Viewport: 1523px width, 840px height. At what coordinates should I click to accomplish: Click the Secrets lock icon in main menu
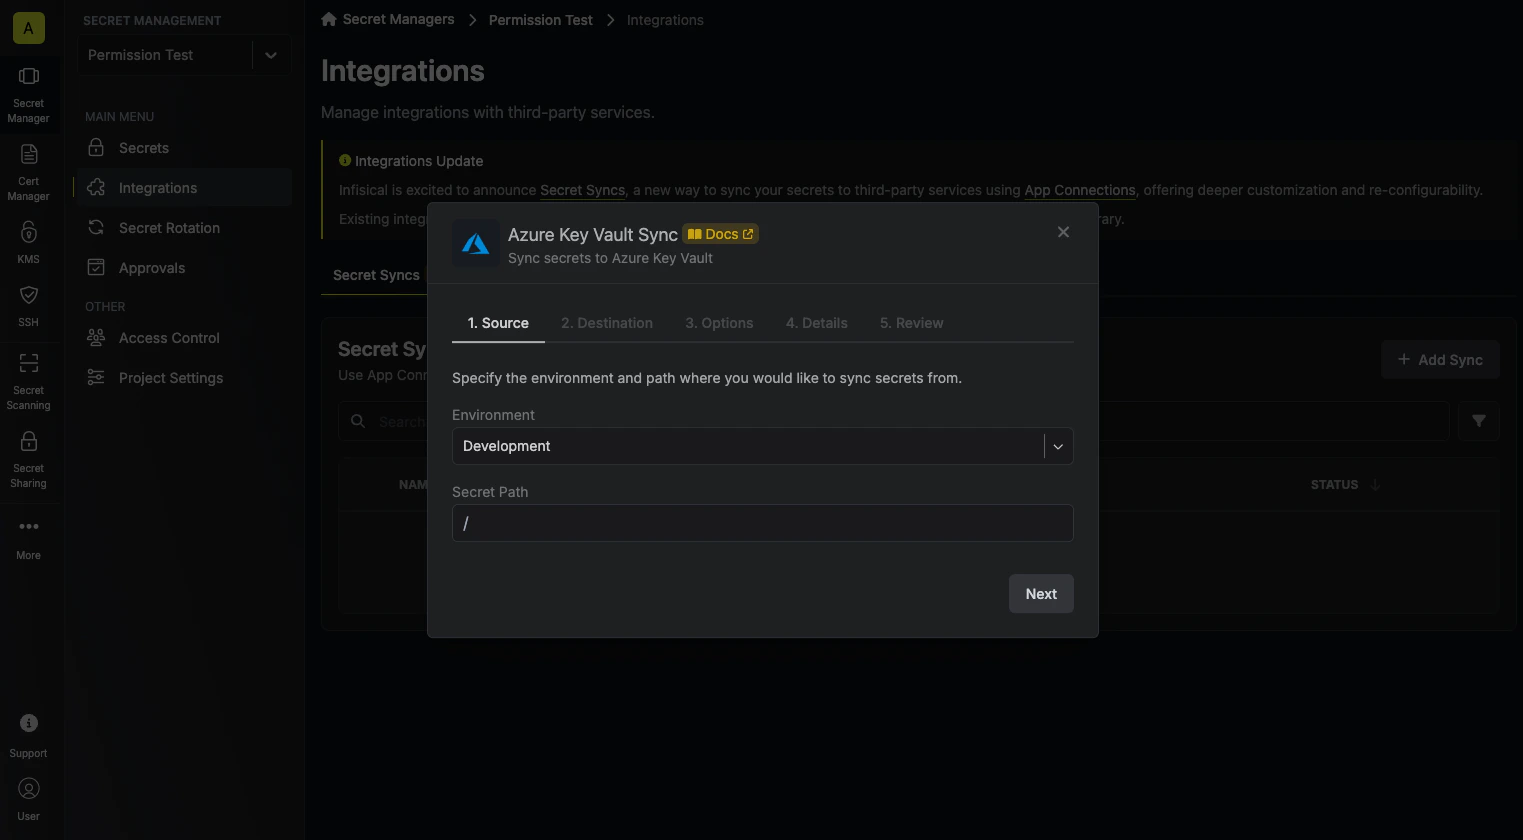(96, 147)
